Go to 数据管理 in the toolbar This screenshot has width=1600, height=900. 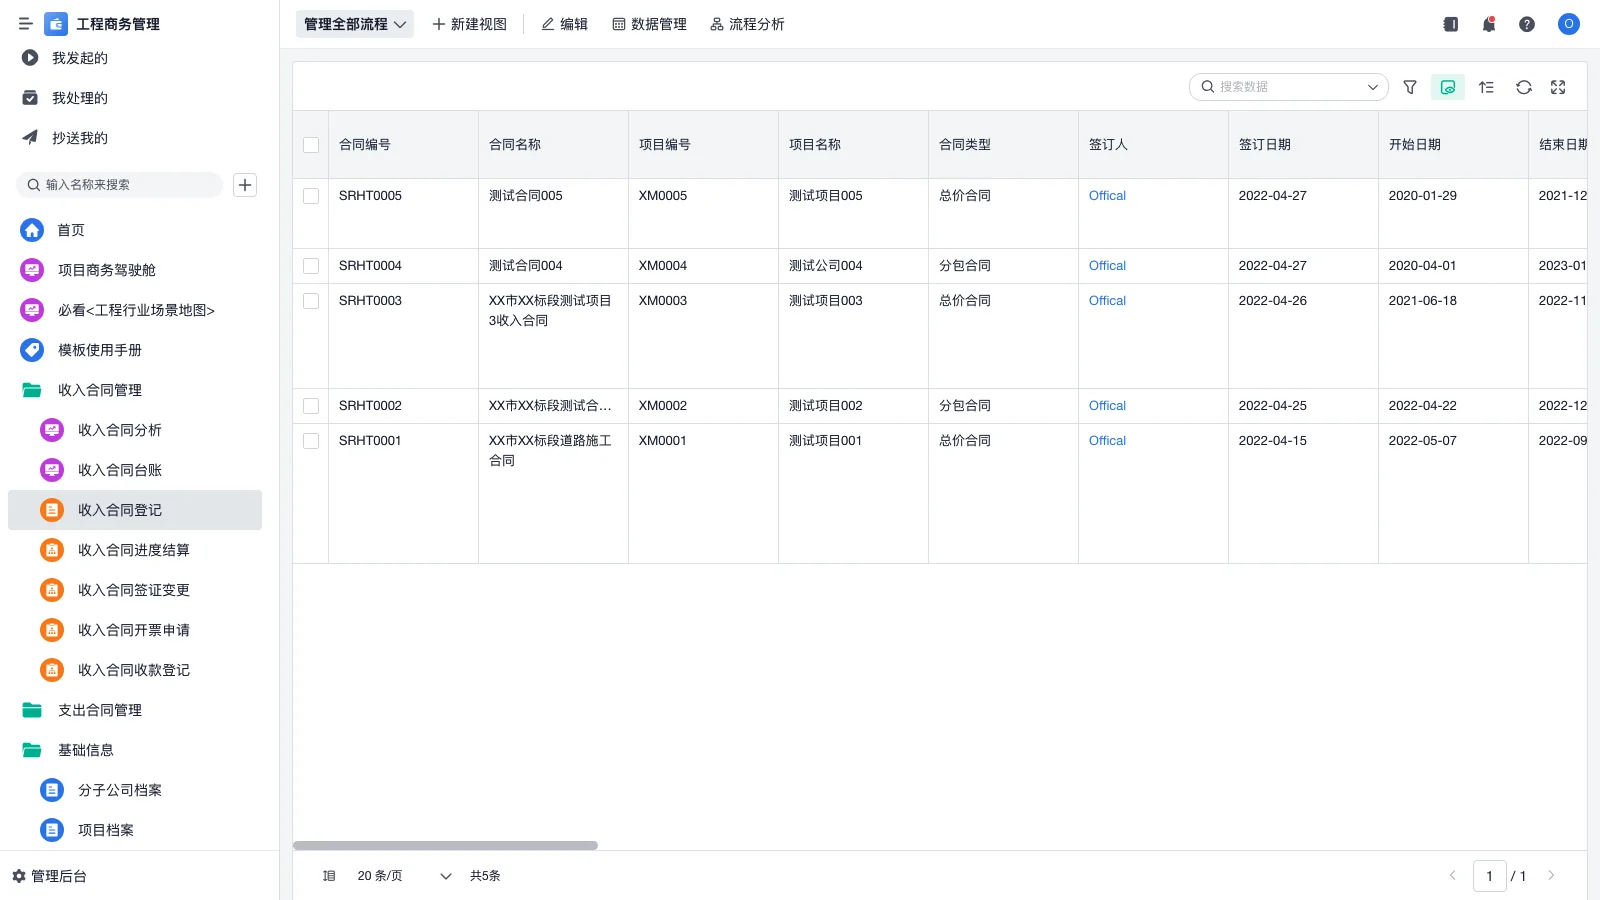click(649, 24)
